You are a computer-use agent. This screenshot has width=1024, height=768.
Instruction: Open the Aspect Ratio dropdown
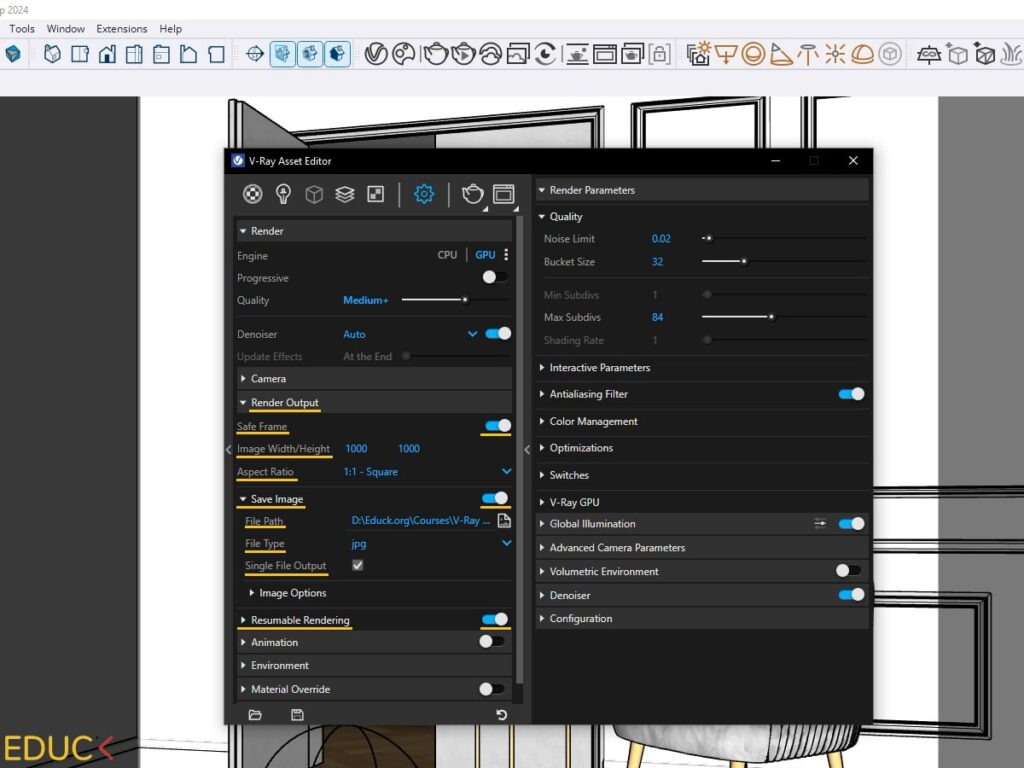506,472
